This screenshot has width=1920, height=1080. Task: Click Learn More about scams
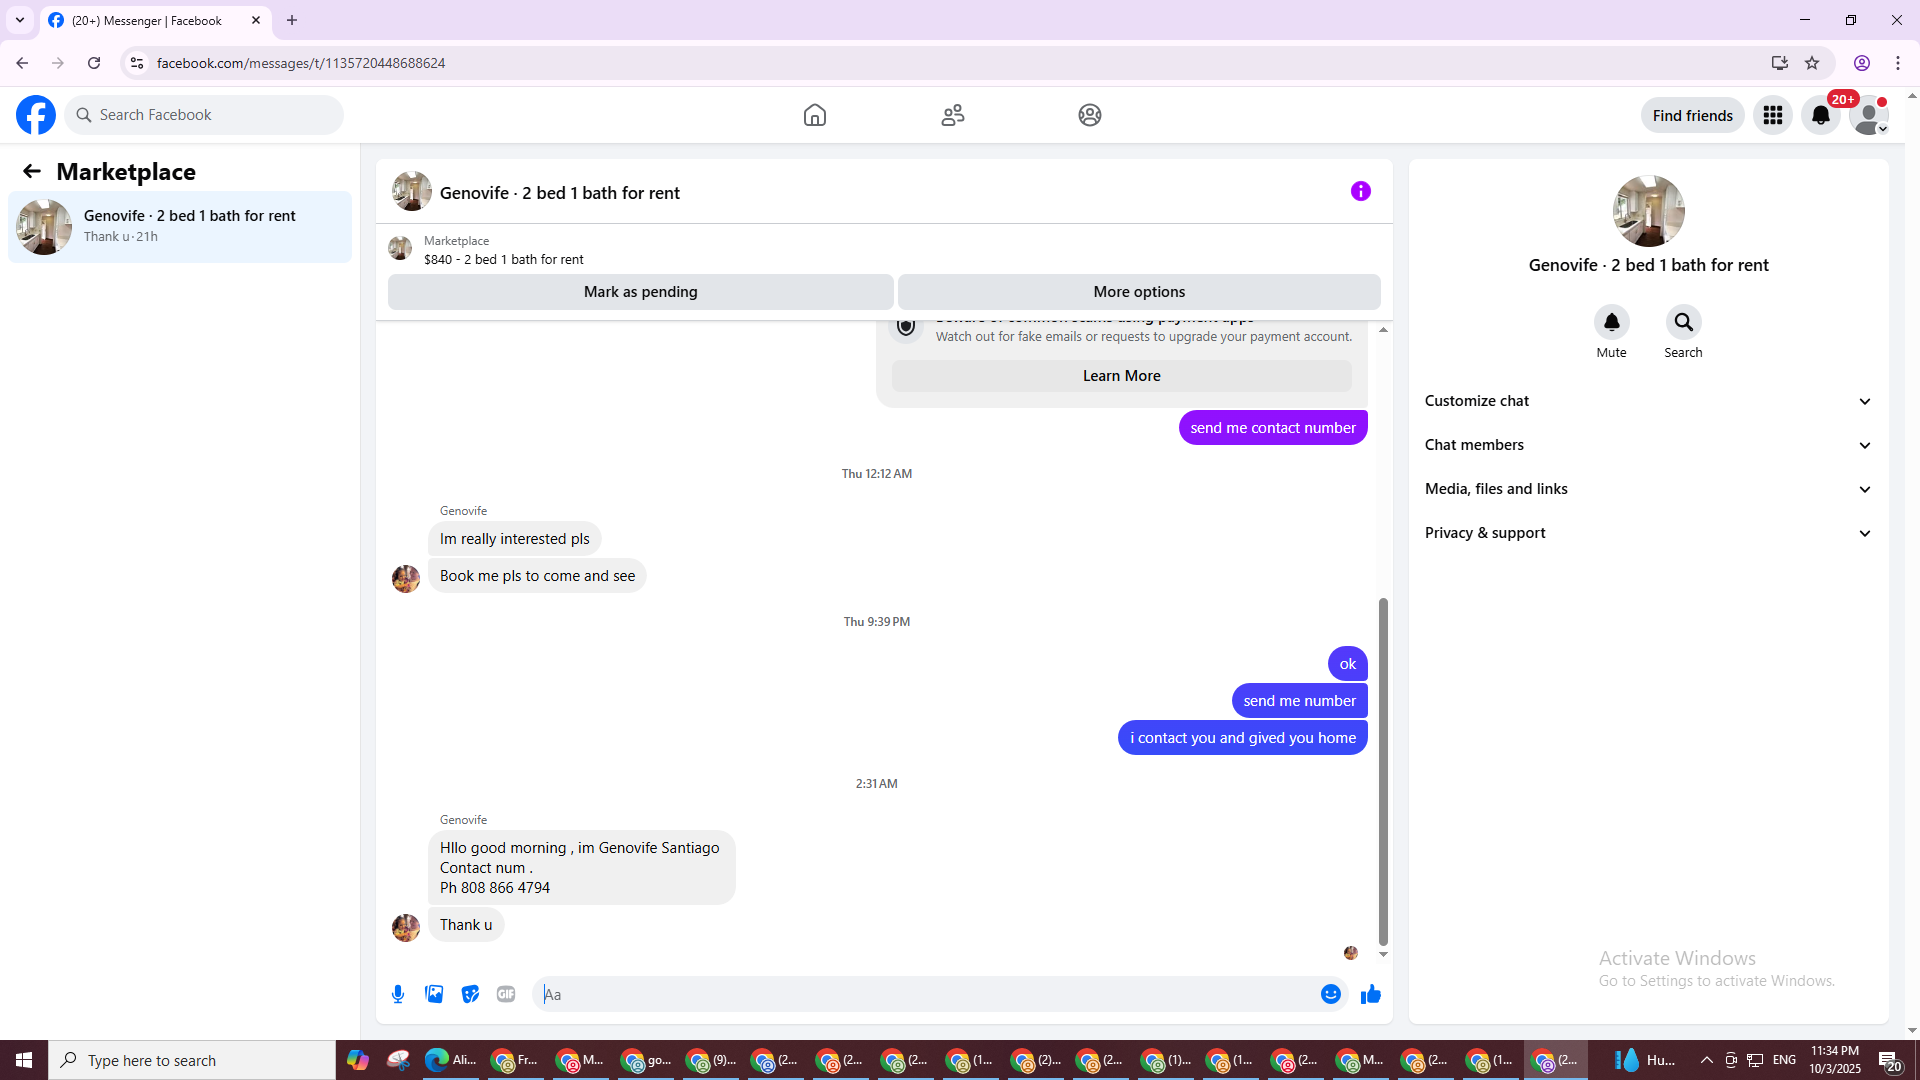tap(1122, 376)
